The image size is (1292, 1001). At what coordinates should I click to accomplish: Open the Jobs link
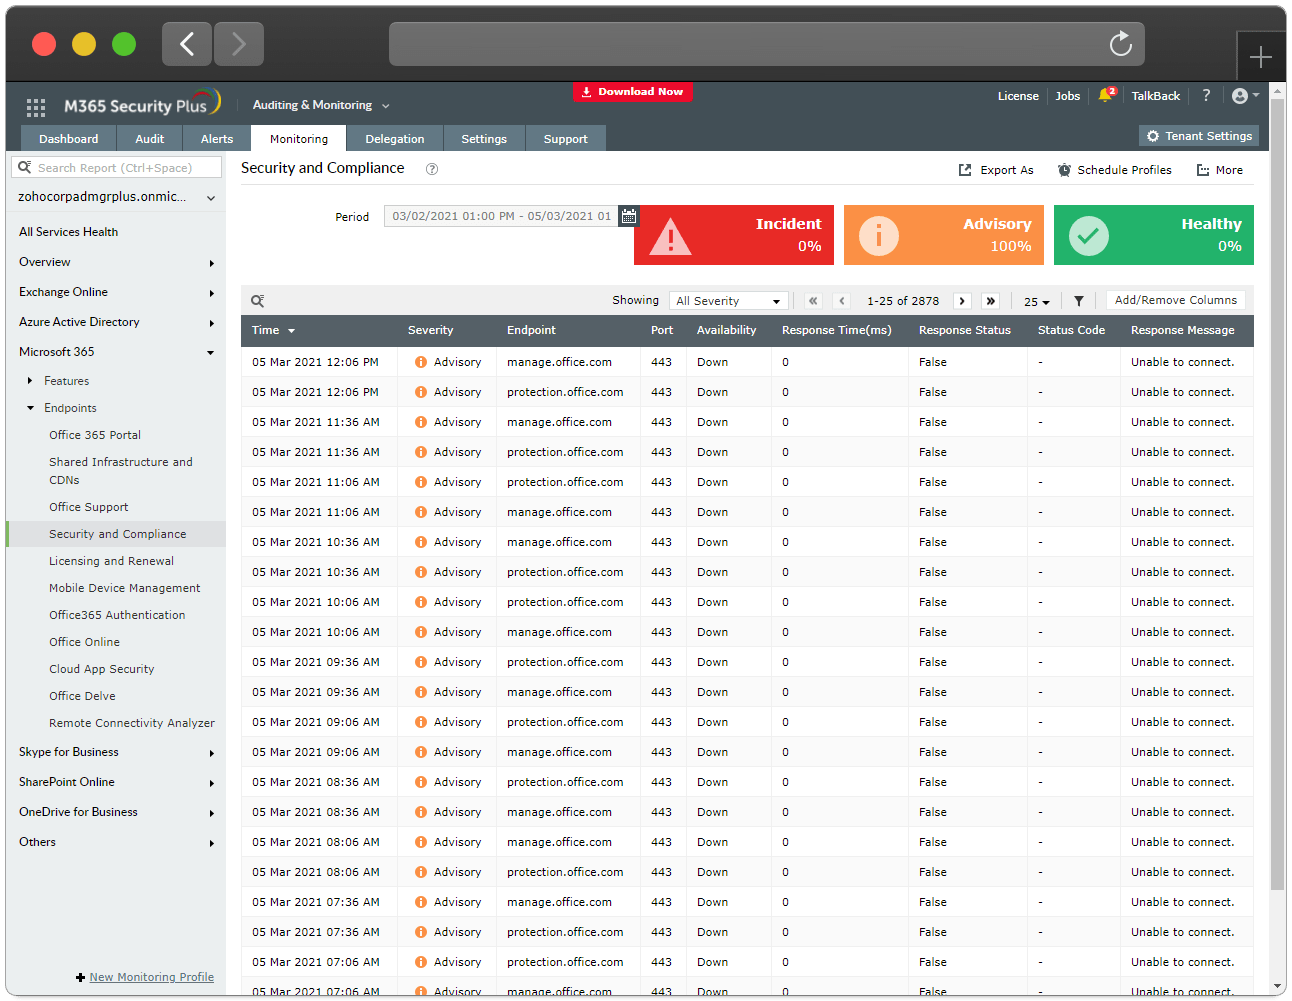1068,96
